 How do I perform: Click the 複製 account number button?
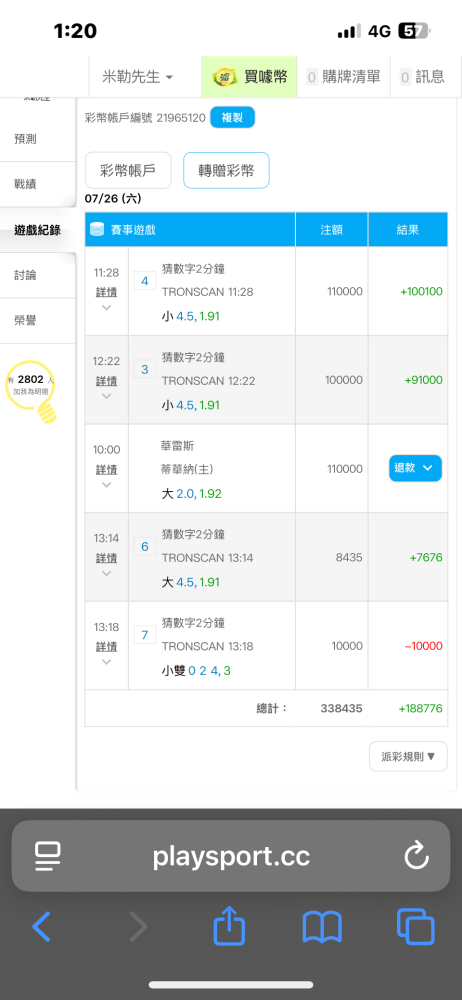click(232, 118)
